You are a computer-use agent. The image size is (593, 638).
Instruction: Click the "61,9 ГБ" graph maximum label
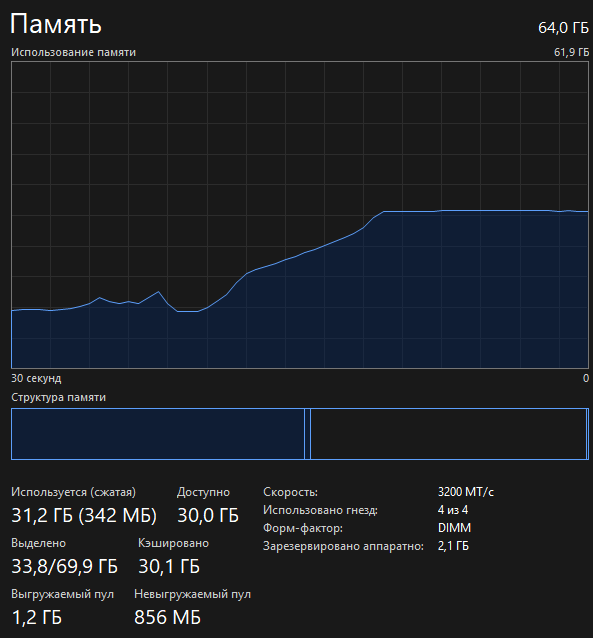[x=571, y=52]
